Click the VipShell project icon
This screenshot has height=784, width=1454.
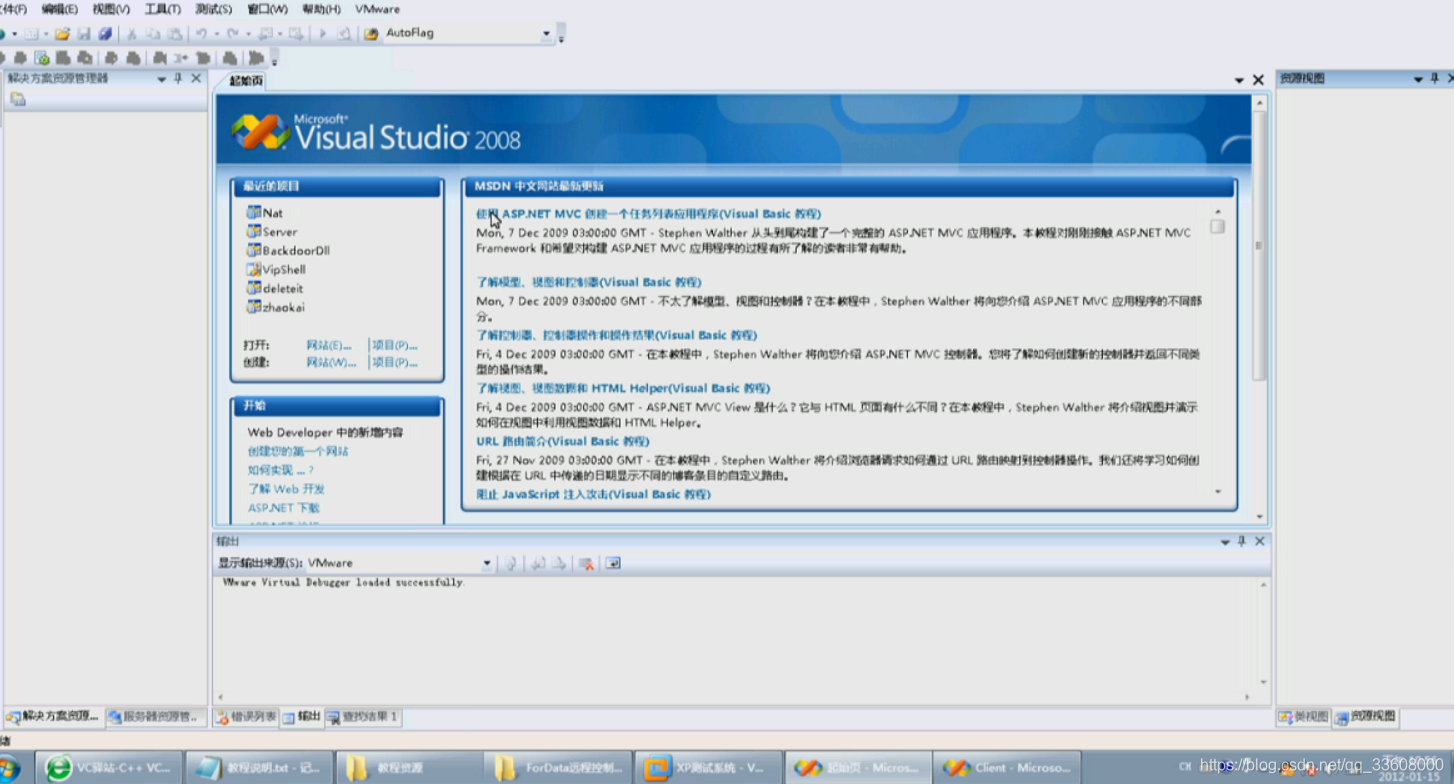254,269
